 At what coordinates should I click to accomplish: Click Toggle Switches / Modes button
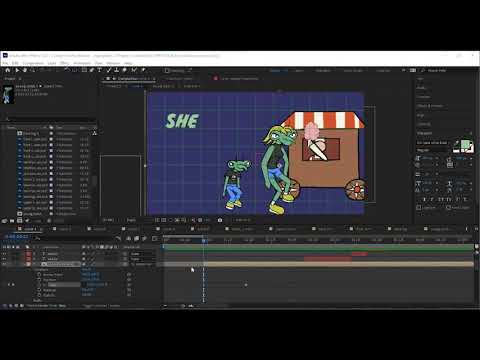point(102,305)
